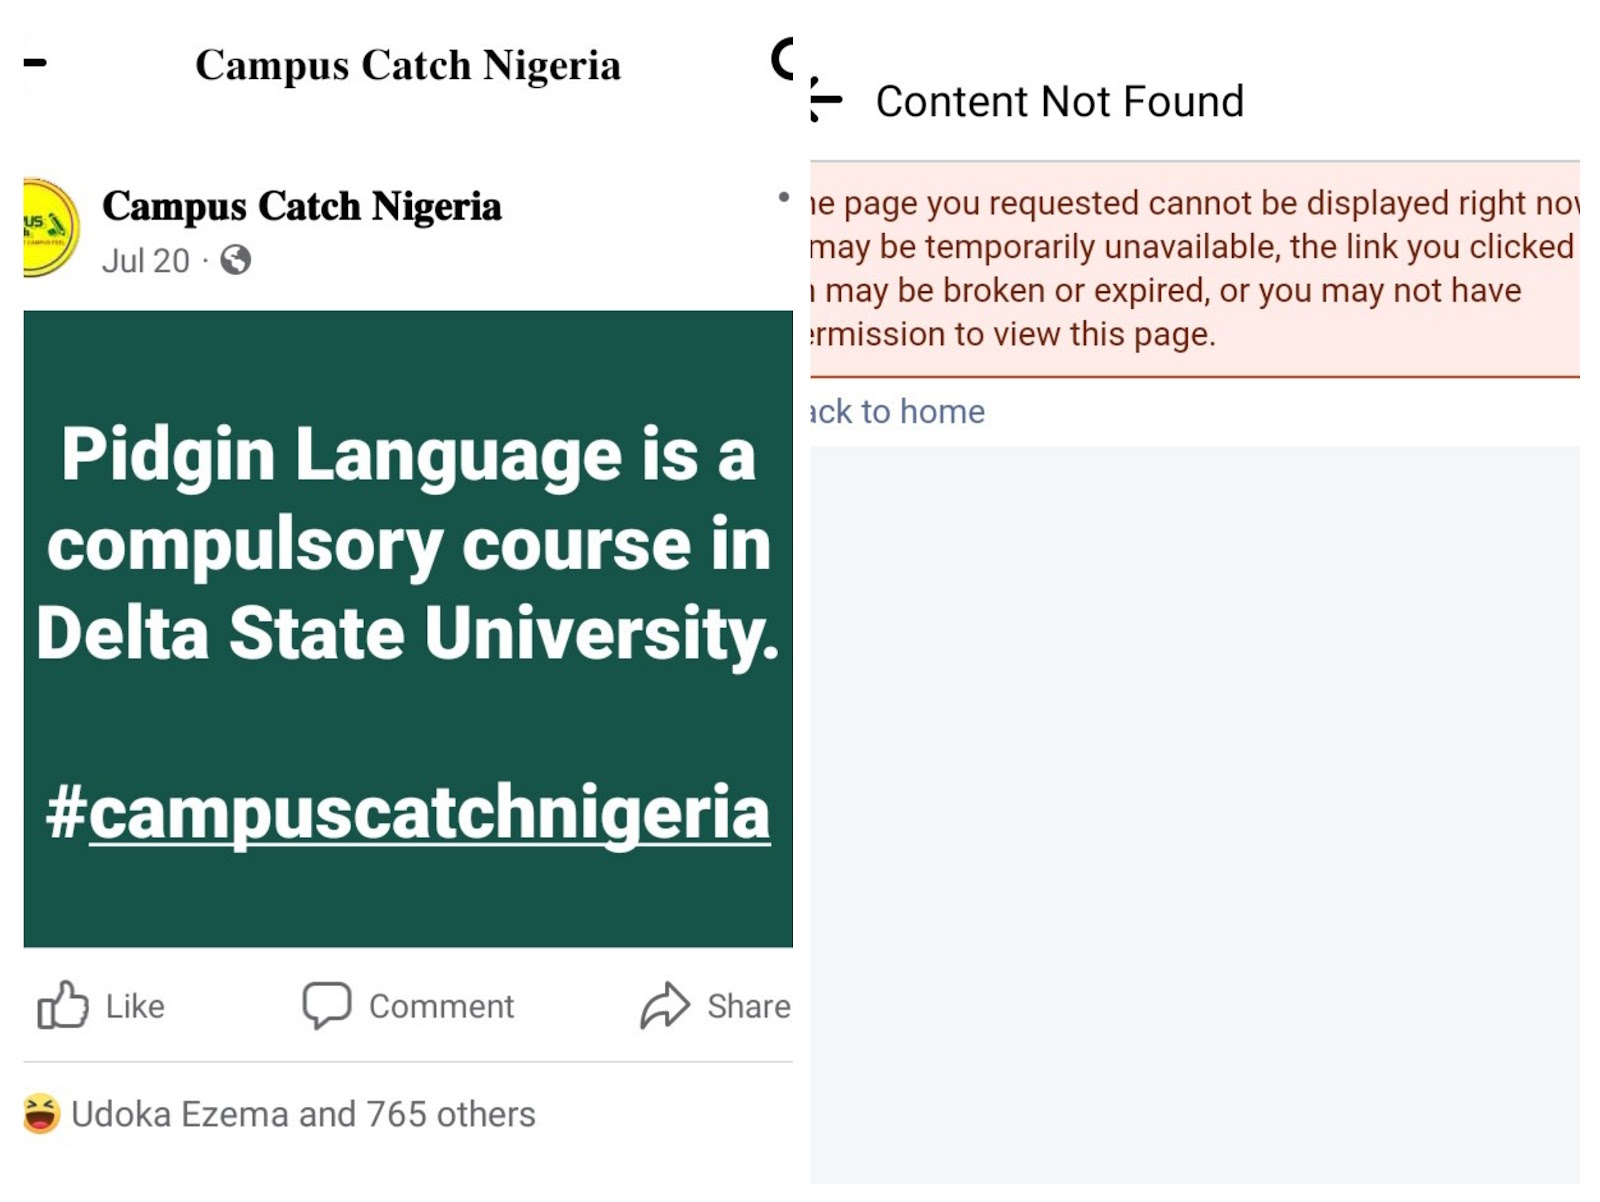Tap the back arrow beside Campus Catch Nigeria header
The height and width of the screenshot is (1202, 1600).
pyautogui.click(x=35, y=63)
